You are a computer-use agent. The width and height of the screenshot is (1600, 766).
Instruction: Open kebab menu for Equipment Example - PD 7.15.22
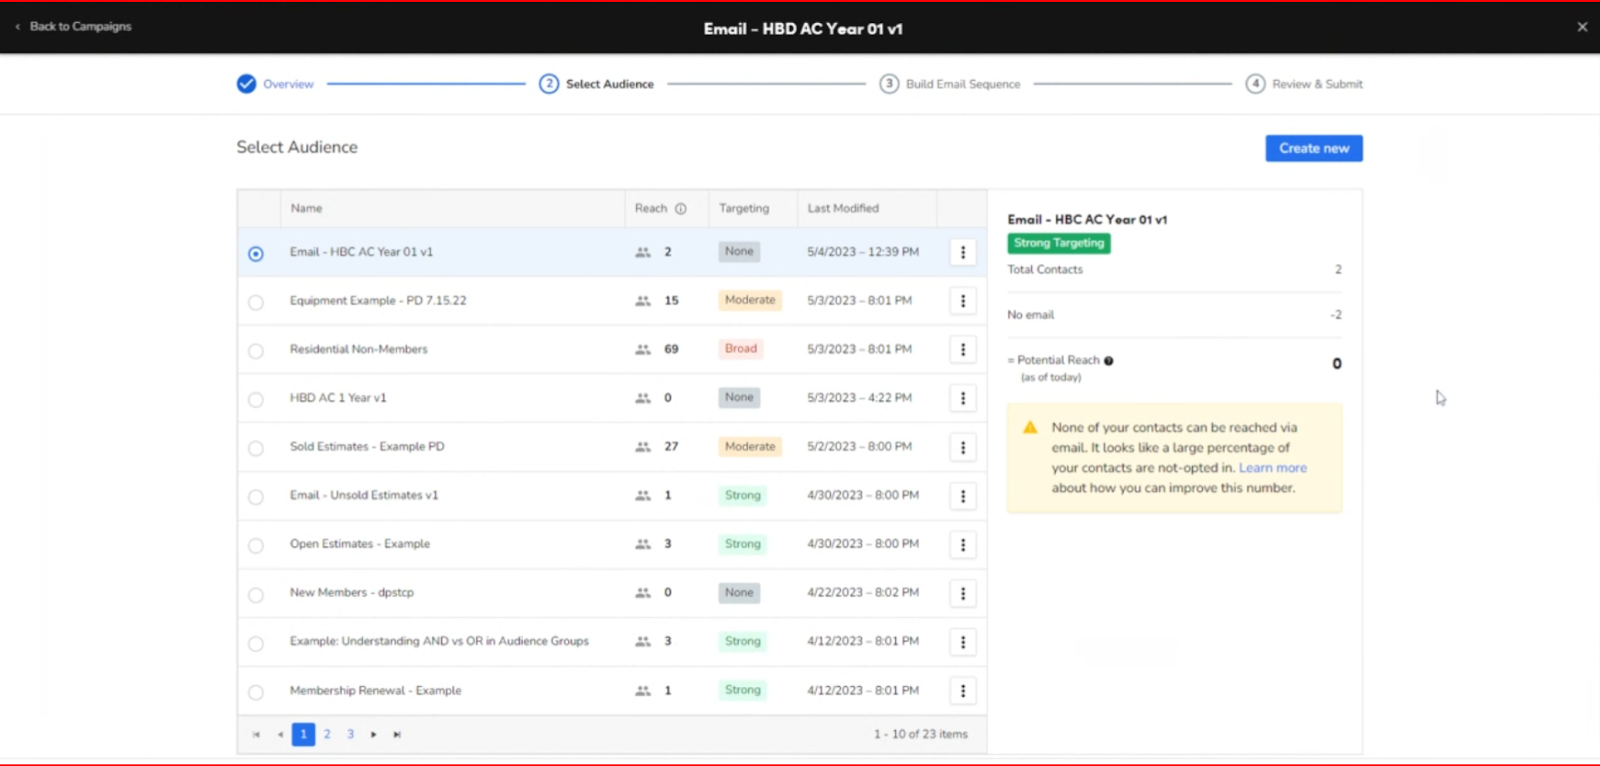963,301
